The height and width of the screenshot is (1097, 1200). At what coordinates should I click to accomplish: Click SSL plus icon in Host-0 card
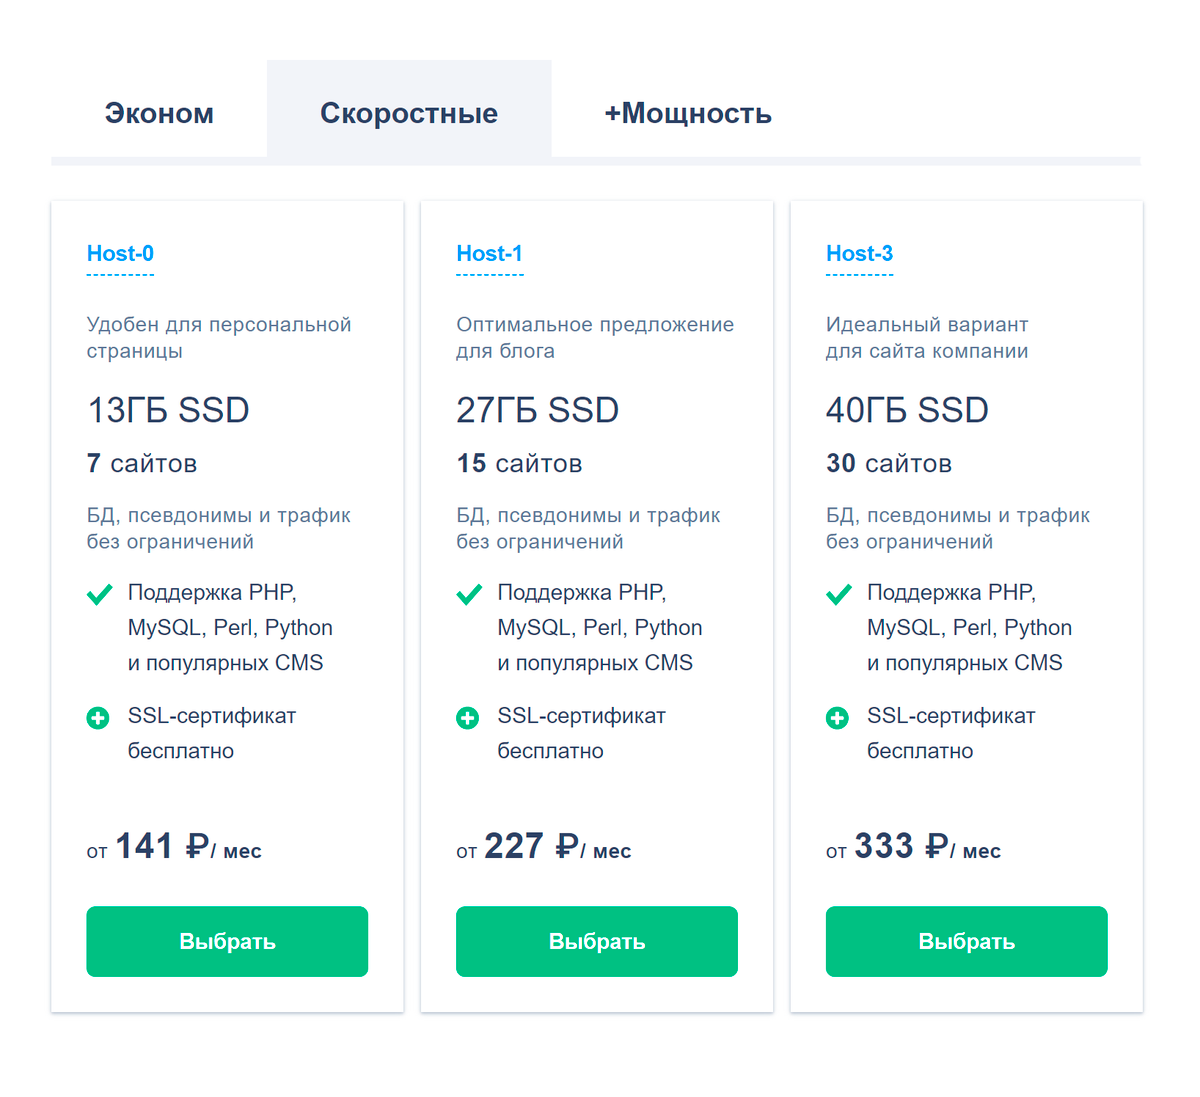[x=98, y=718]
